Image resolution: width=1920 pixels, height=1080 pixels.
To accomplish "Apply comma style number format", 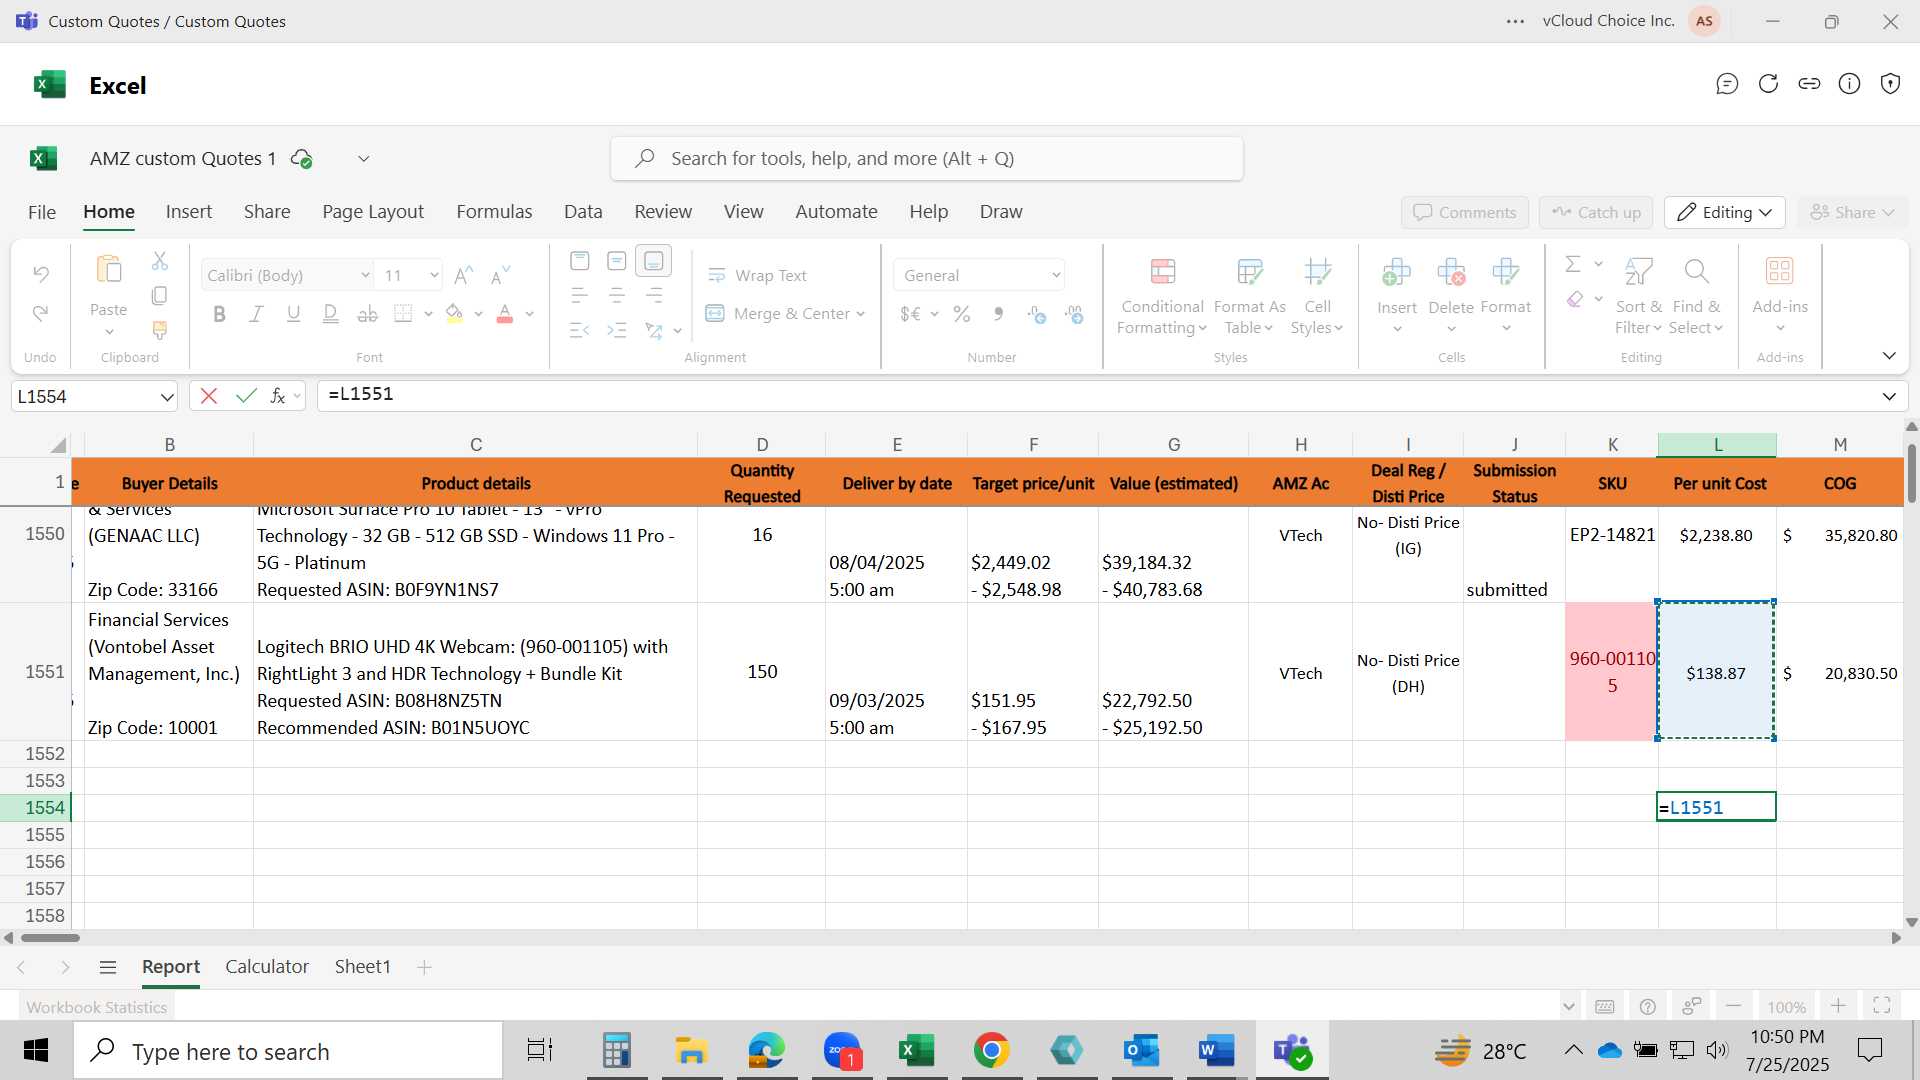I will pos(998,314).
